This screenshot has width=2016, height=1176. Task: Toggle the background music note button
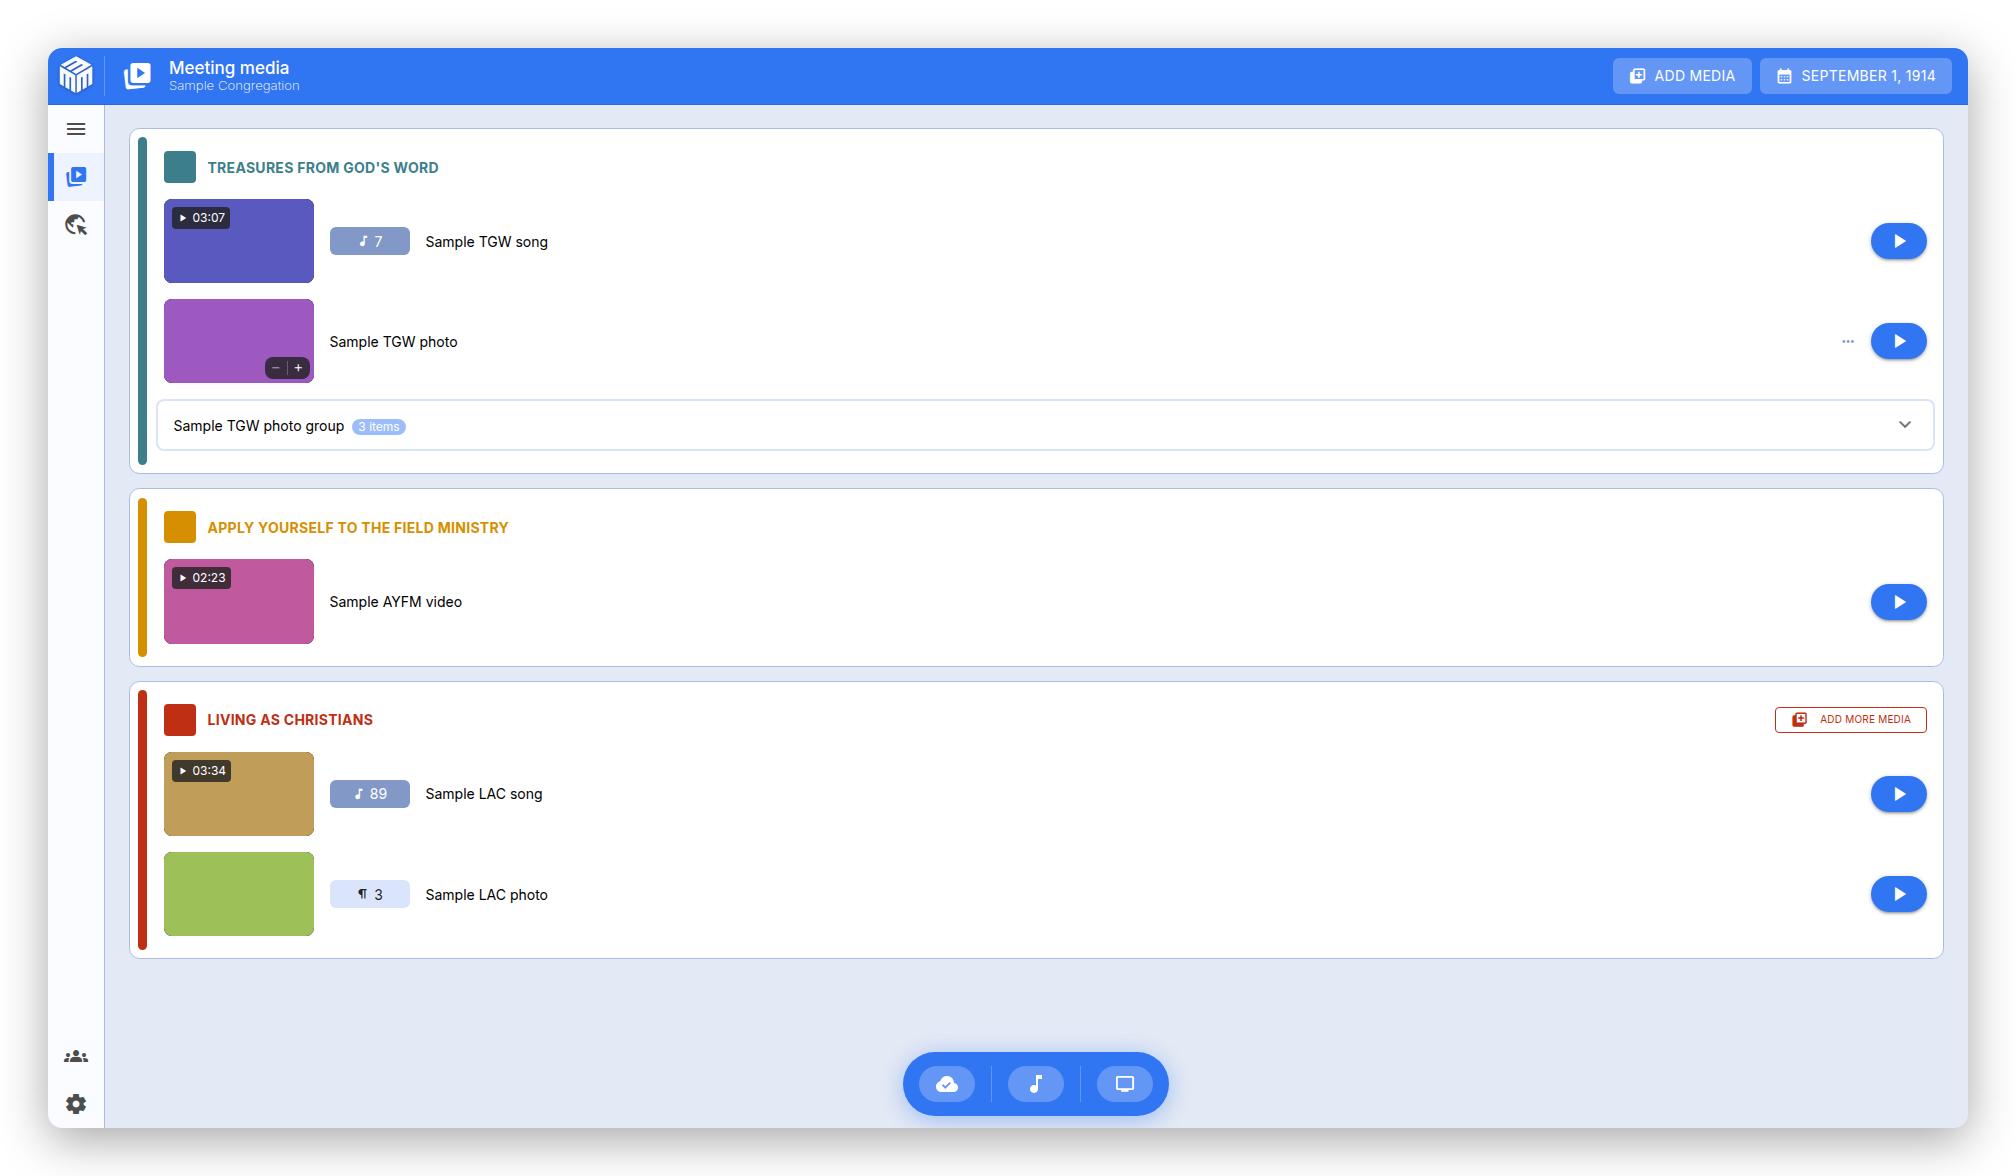coord(1035,1084)
